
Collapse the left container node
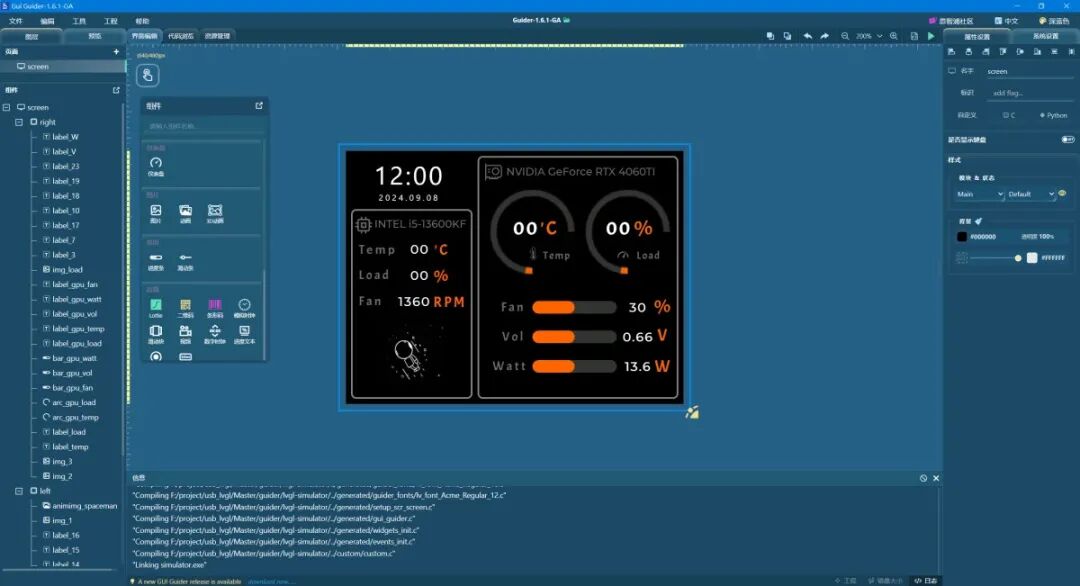point(19,491)
